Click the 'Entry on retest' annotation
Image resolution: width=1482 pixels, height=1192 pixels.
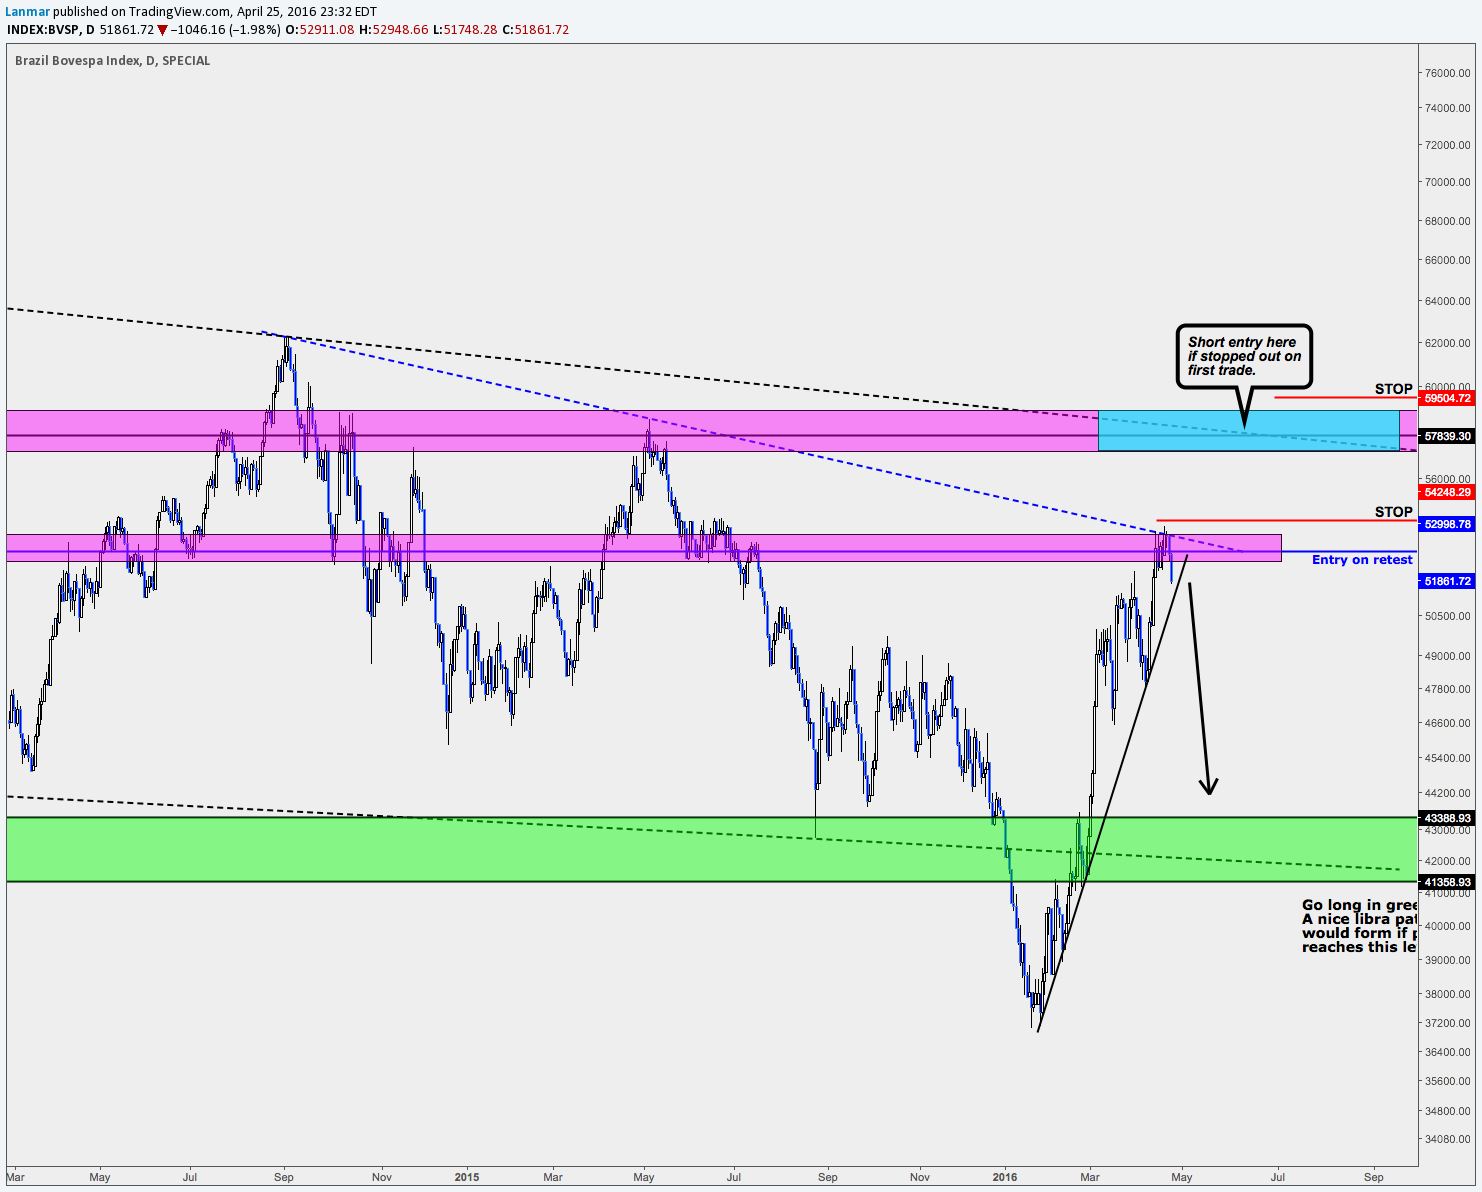(x=1362, y=560)
